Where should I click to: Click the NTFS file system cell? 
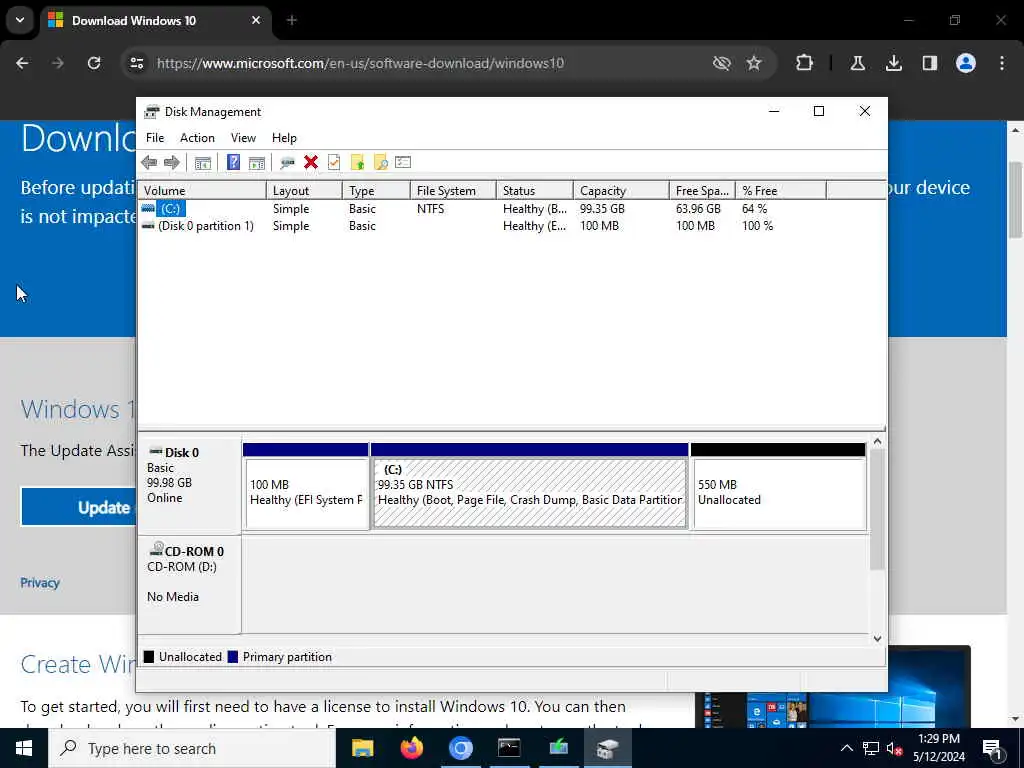pyautogui.click(x=430, y=209)
